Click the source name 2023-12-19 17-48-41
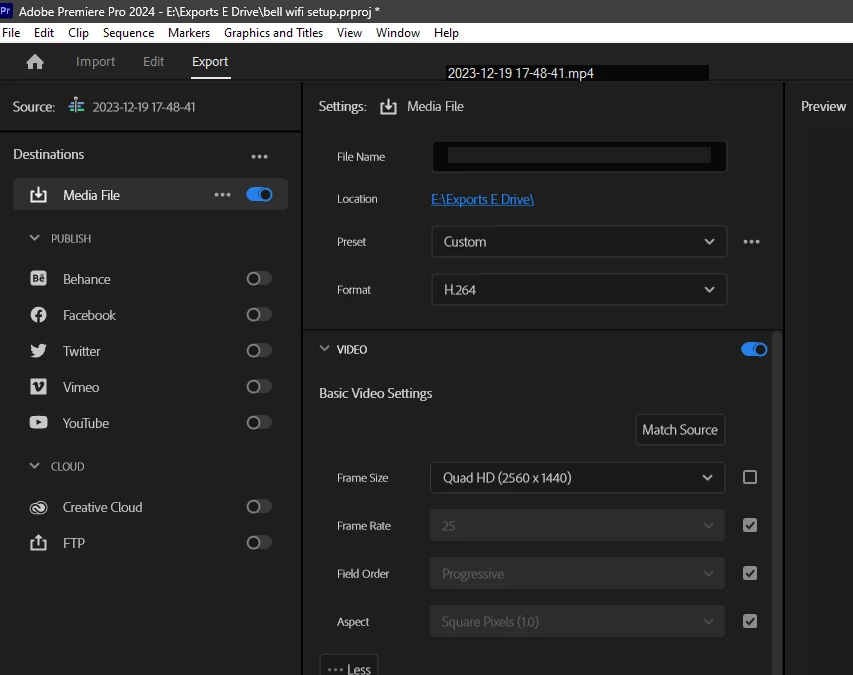The image size is (853, 675). point(144,107)
